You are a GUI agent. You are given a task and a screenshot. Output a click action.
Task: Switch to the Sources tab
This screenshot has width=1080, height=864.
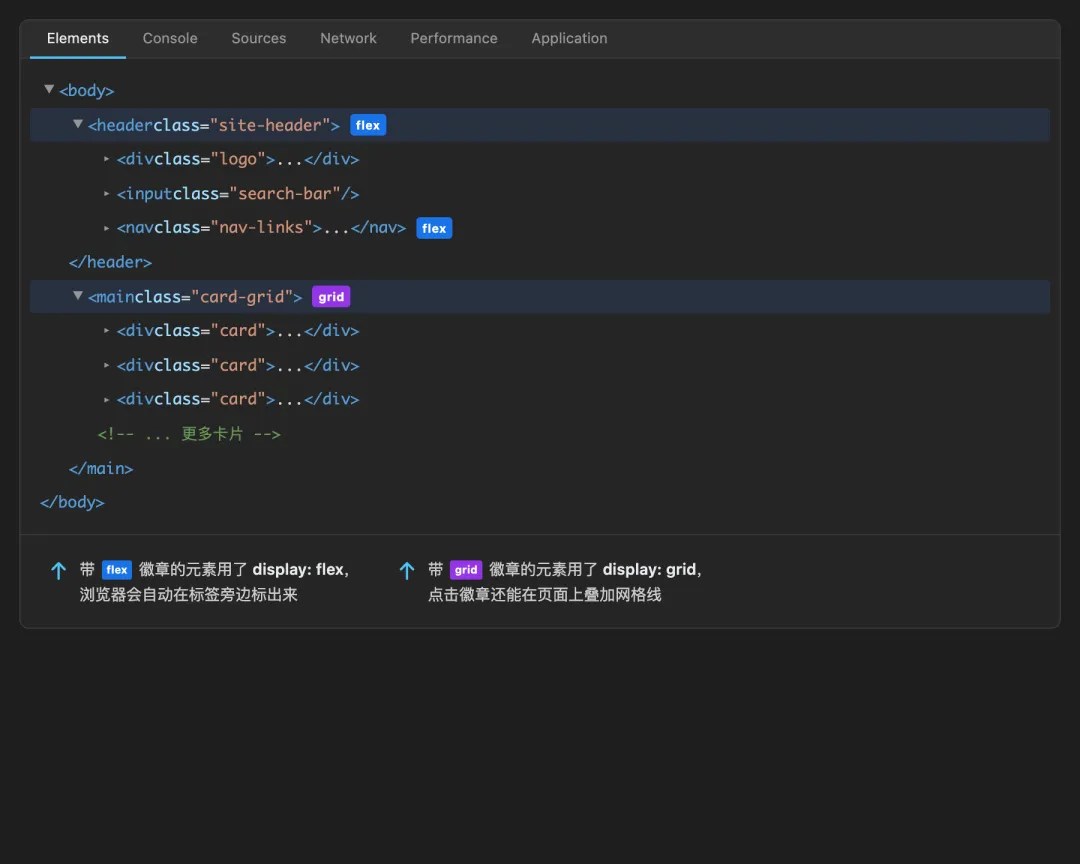[x=259, y=38]
